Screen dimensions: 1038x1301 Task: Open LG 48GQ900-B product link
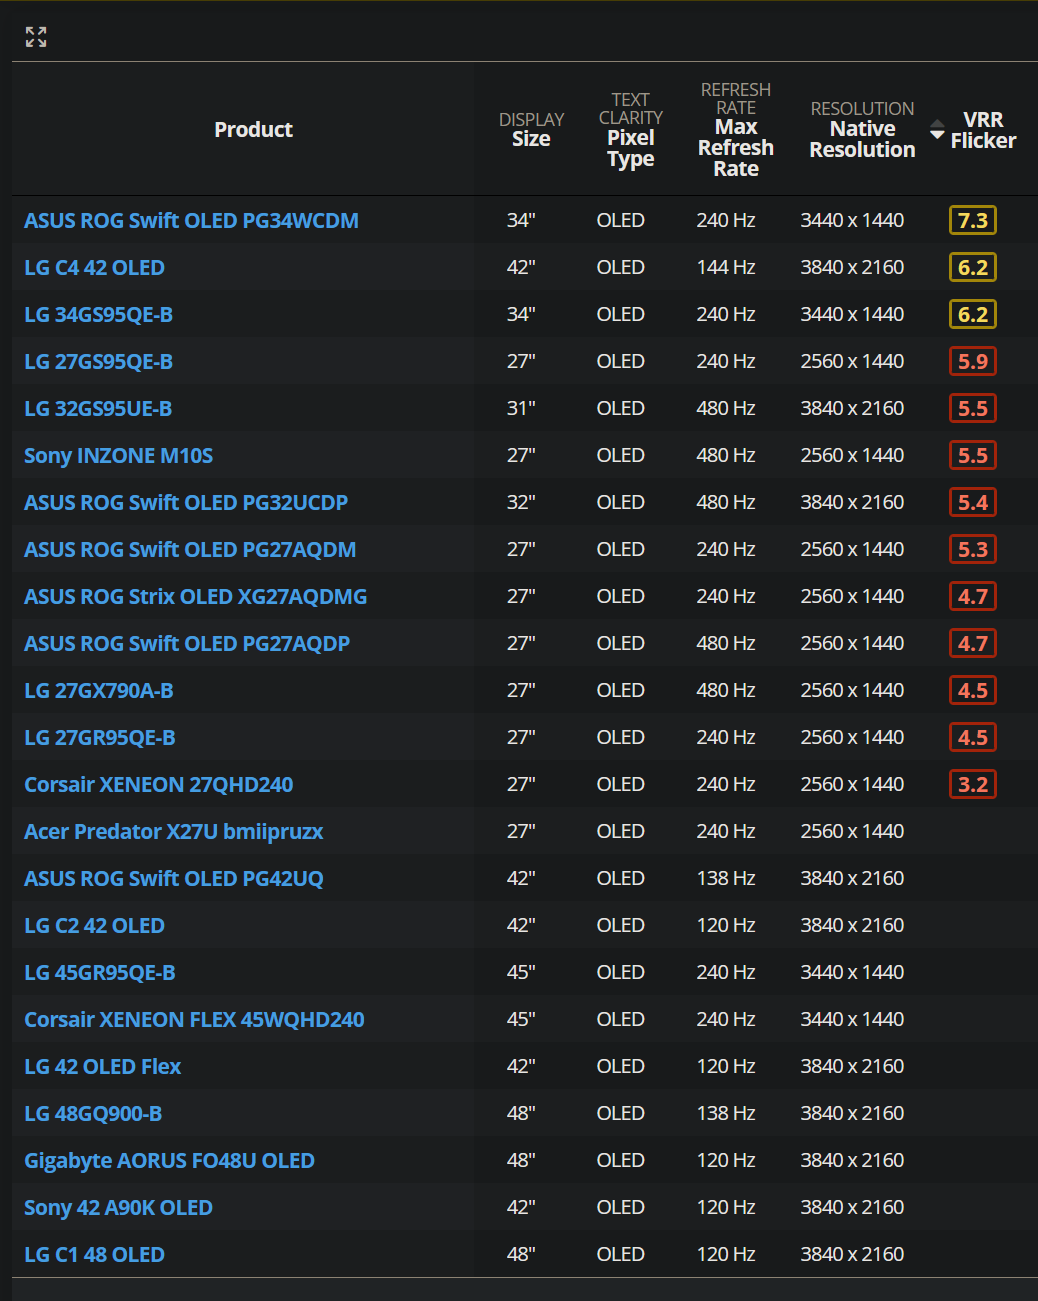coord(93,1113)
